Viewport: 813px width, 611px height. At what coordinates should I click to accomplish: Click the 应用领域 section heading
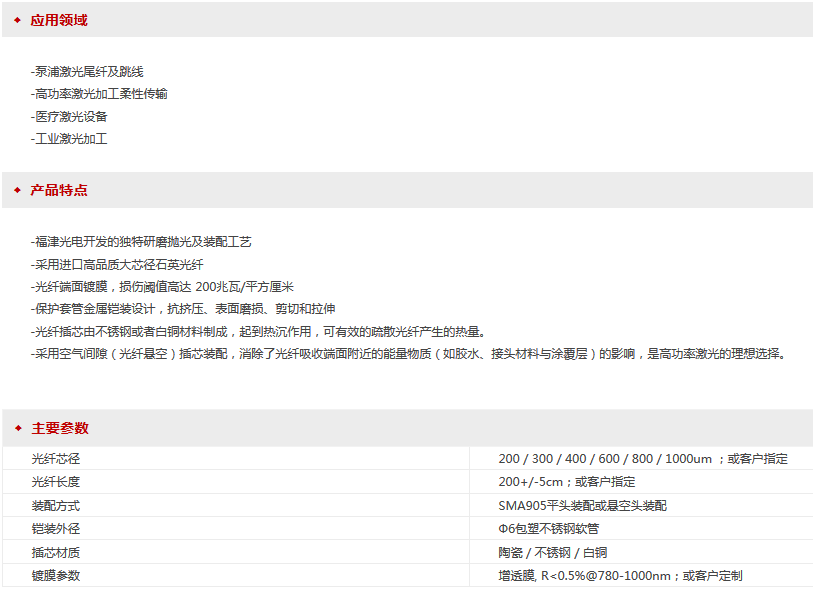[59, 20]
